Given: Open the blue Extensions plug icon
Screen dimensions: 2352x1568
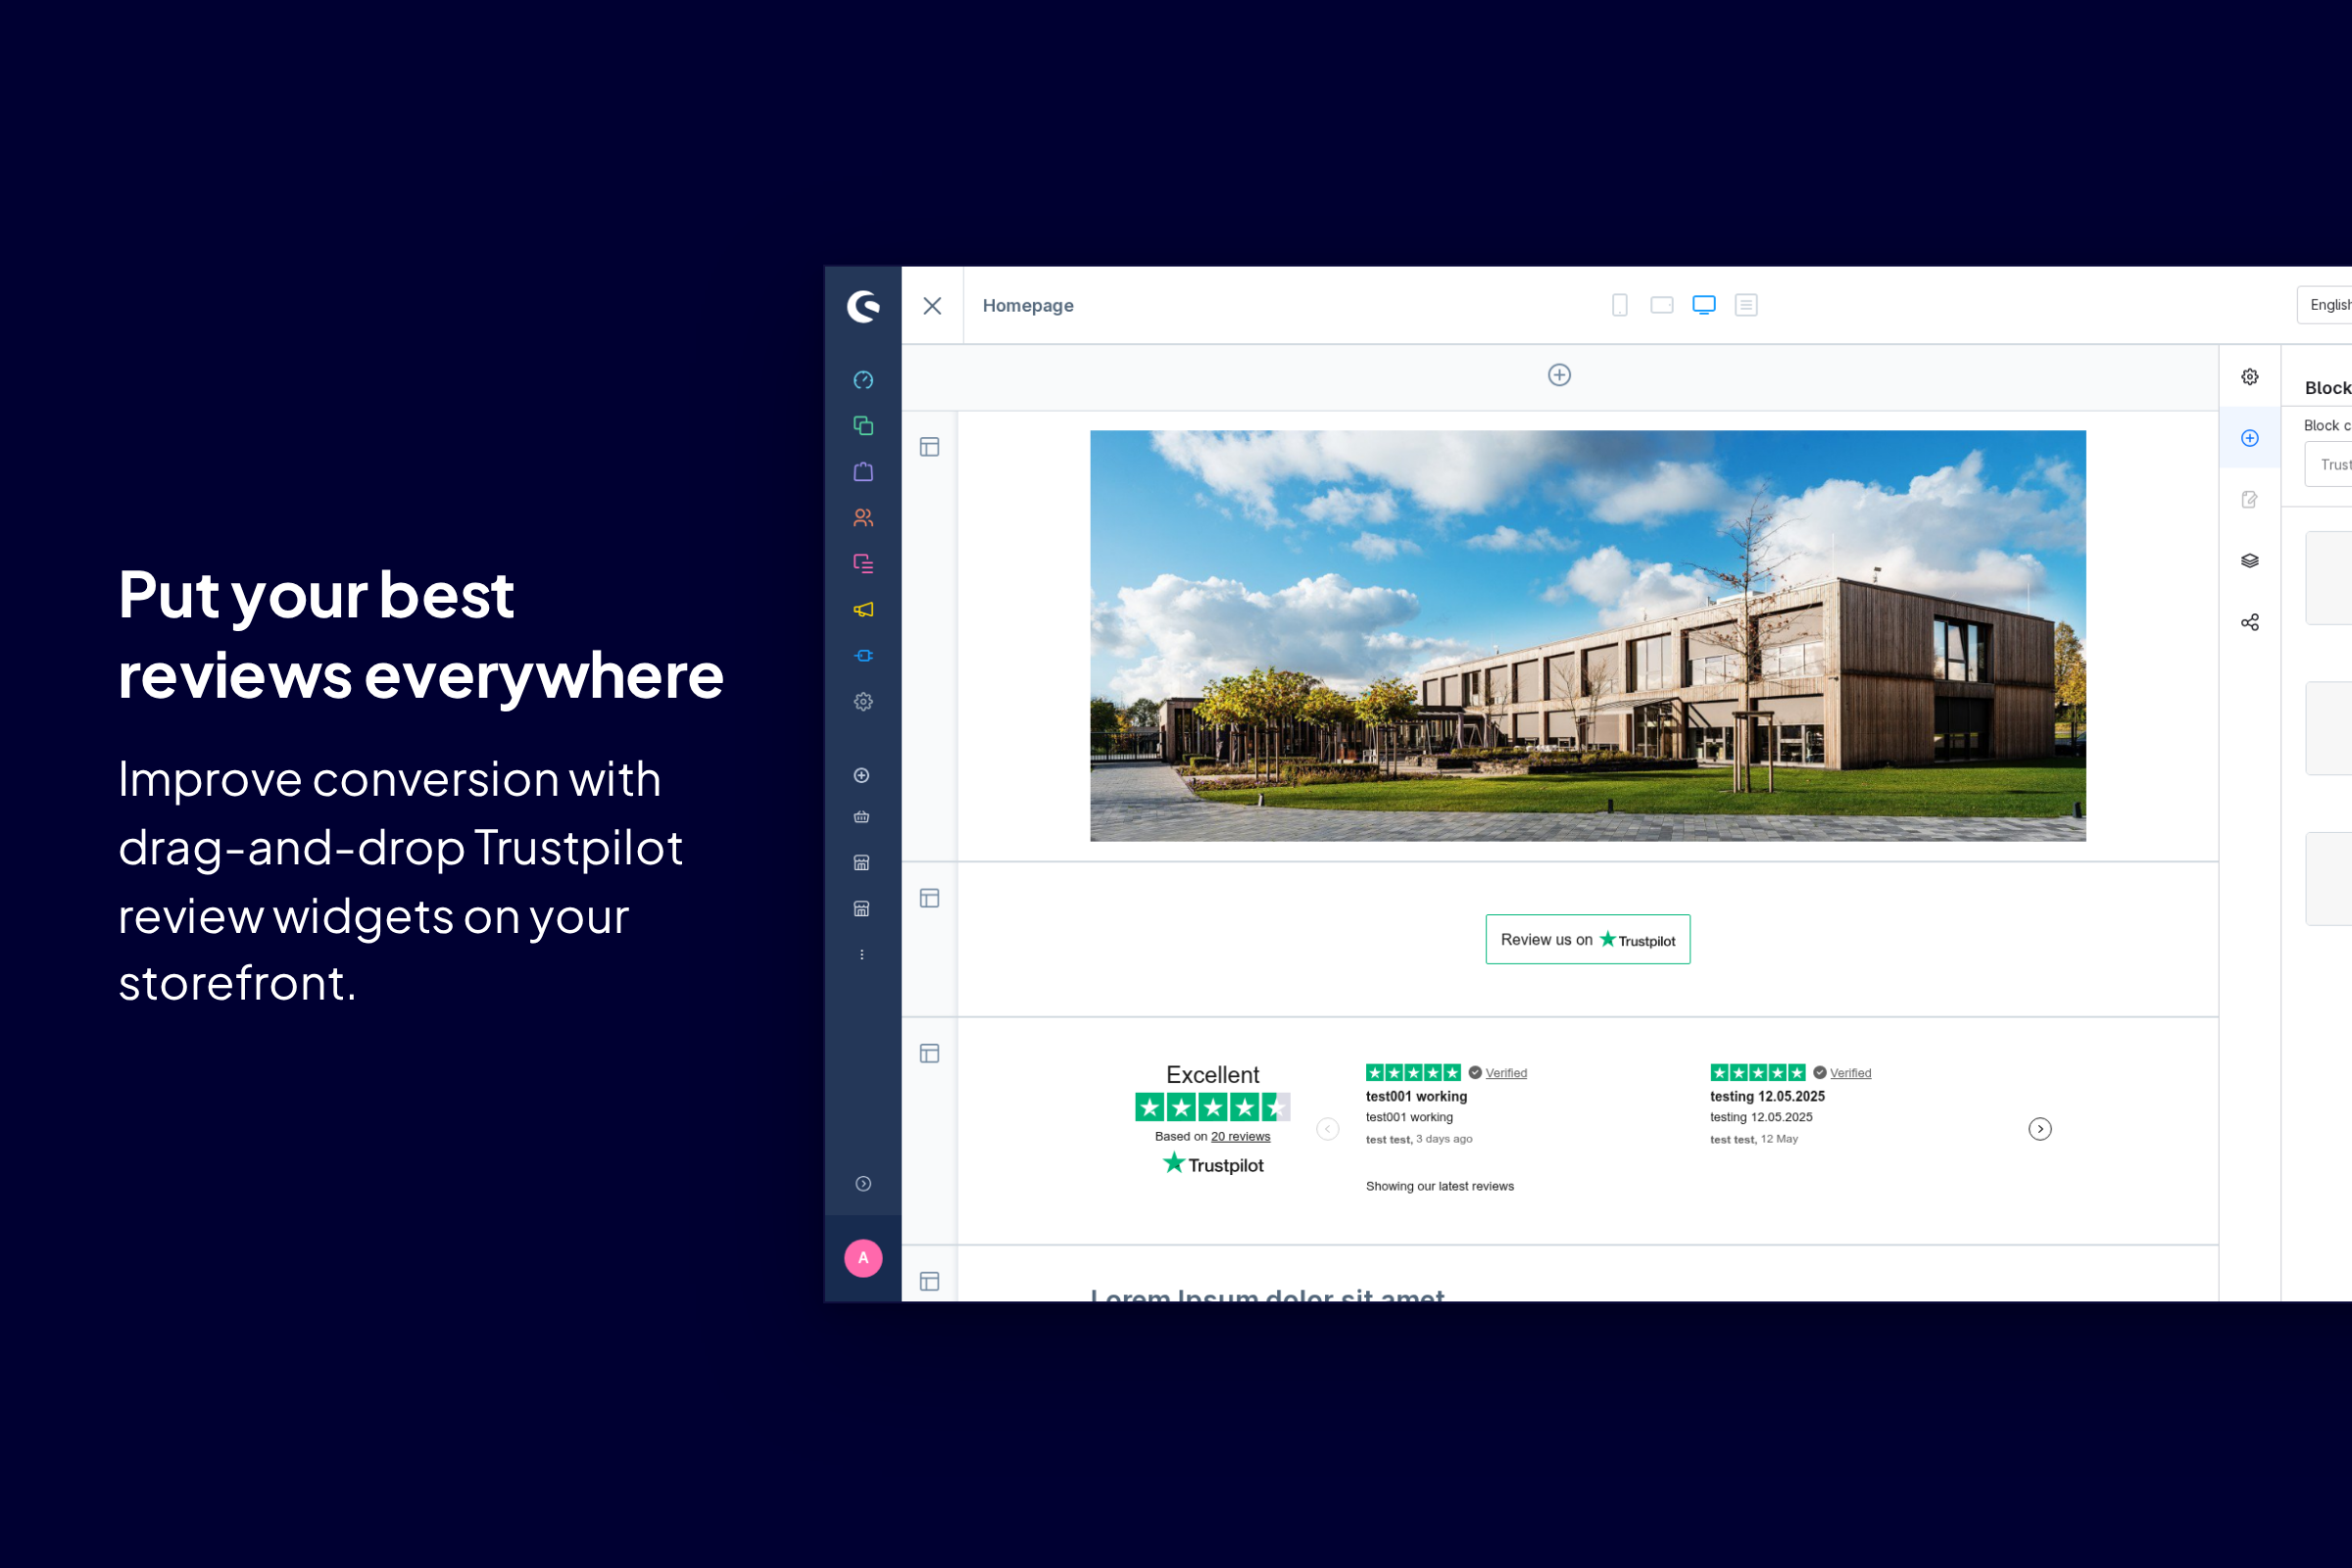Looking at the screenshot, I should click(862, 655).
